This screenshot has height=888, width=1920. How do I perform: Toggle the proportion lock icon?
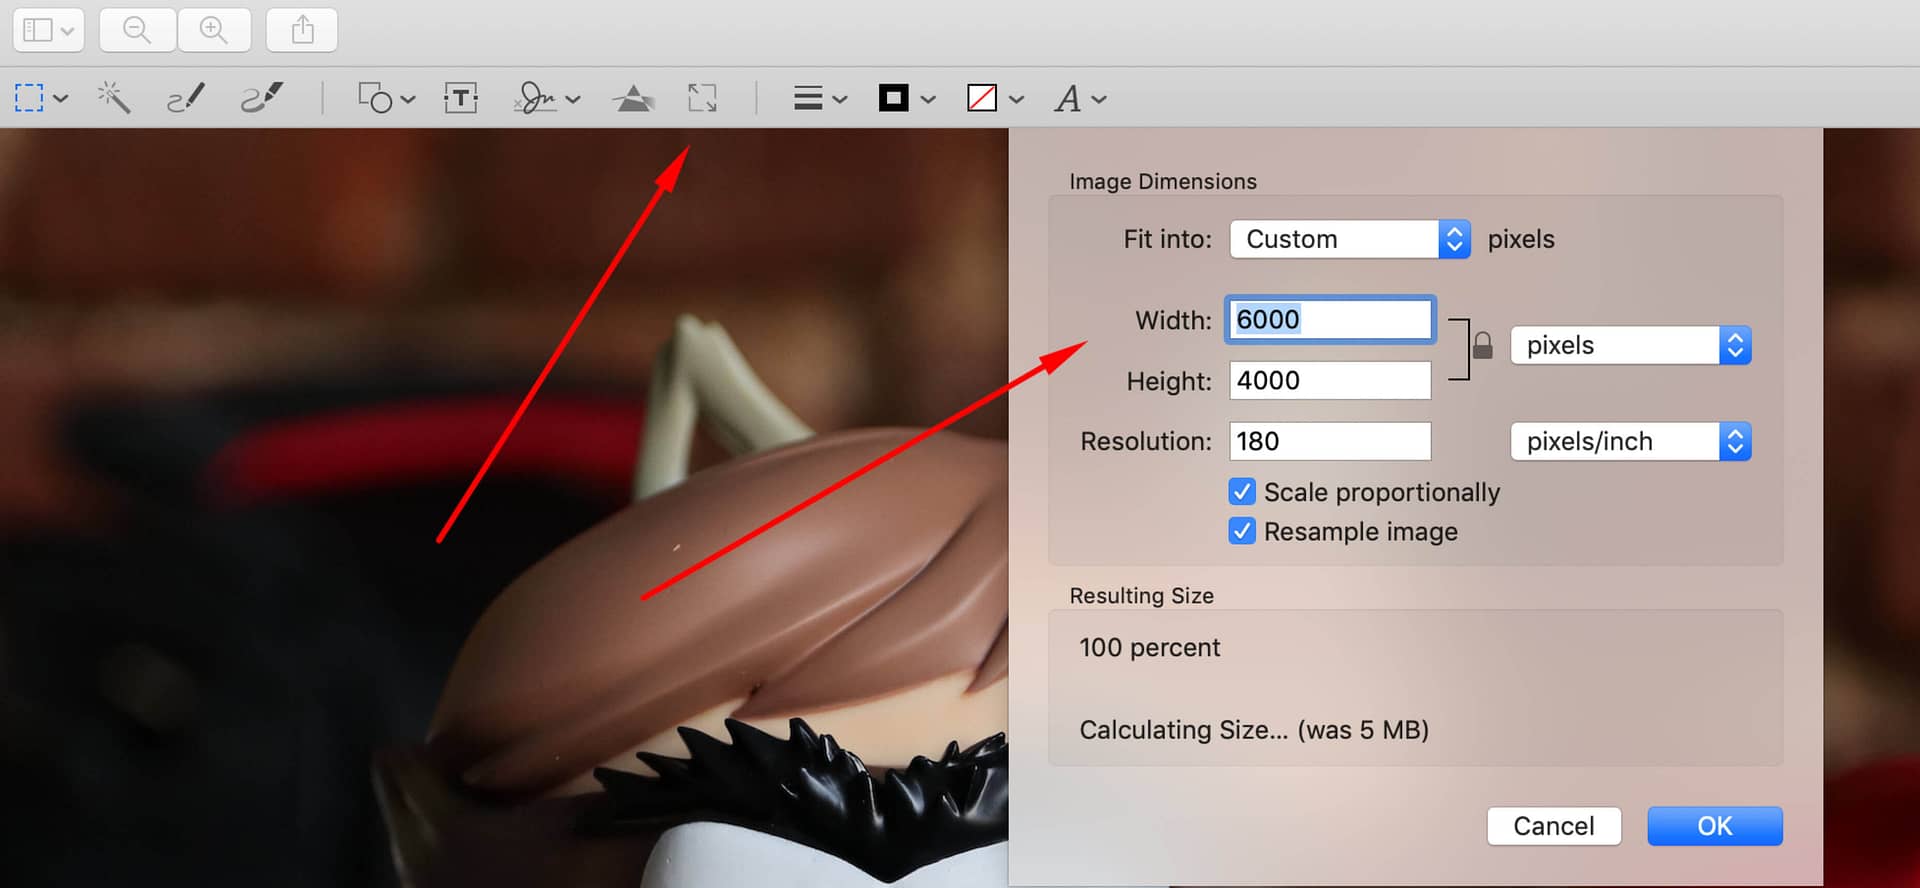[x=1483, y=346]
